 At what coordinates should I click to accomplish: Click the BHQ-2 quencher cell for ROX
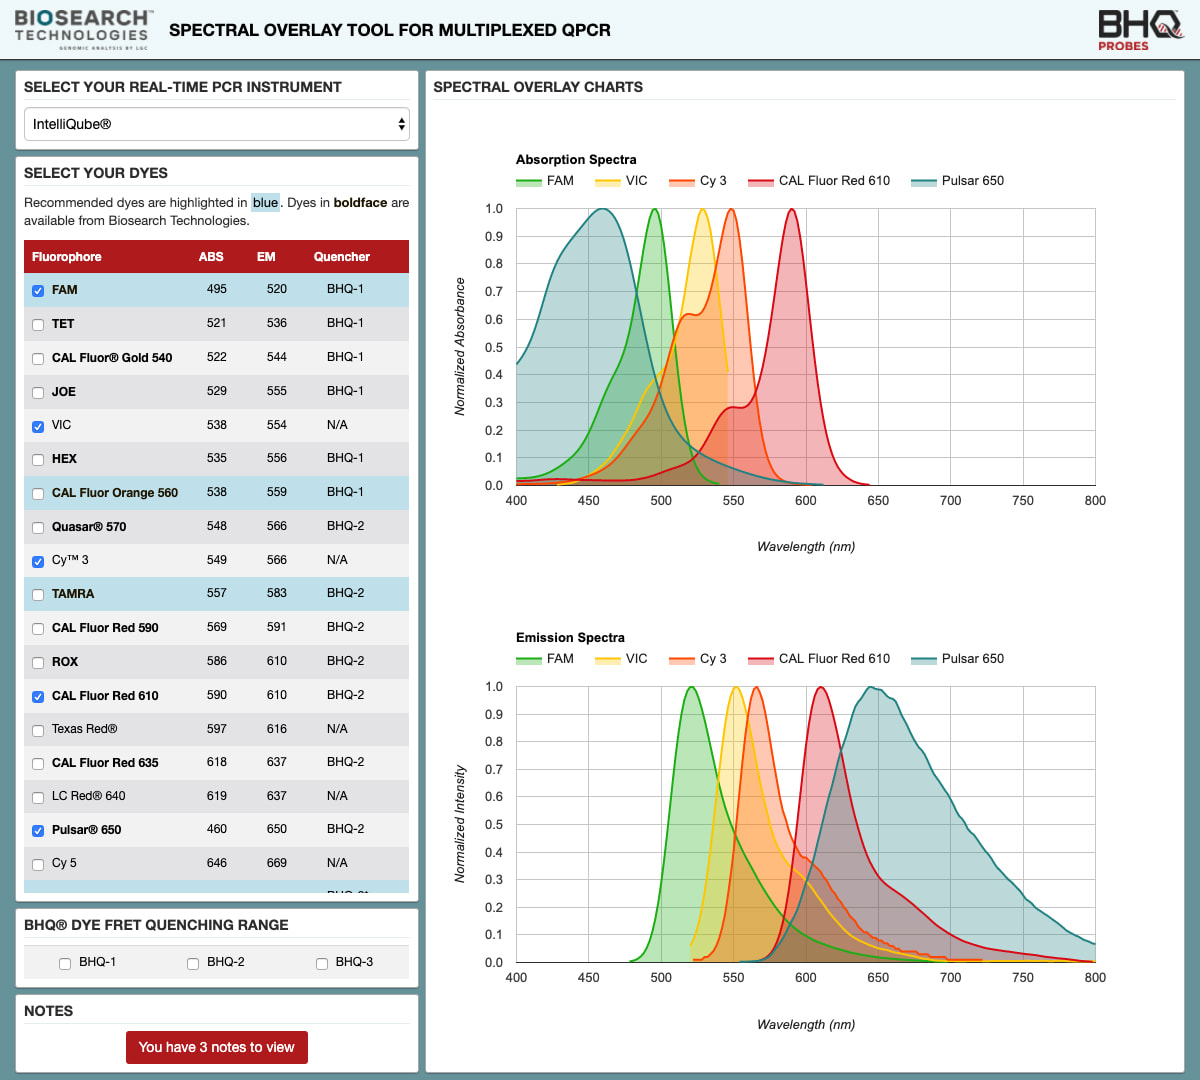[x=345, y=661]
